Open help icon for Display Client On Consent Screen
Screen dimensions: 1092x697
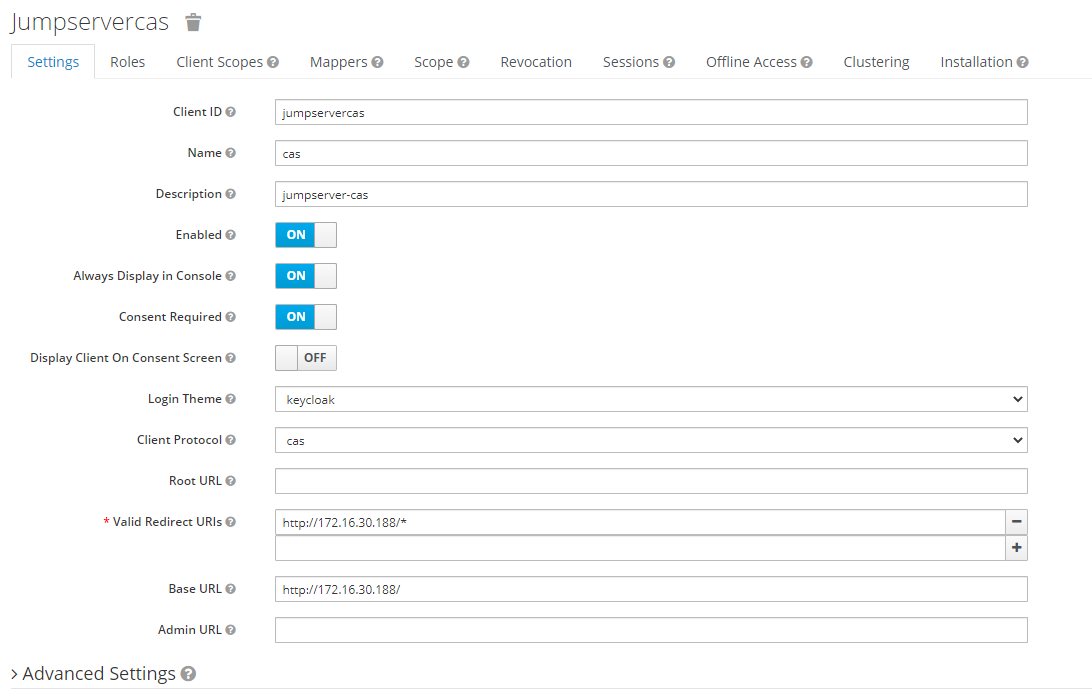coord(231,358)
